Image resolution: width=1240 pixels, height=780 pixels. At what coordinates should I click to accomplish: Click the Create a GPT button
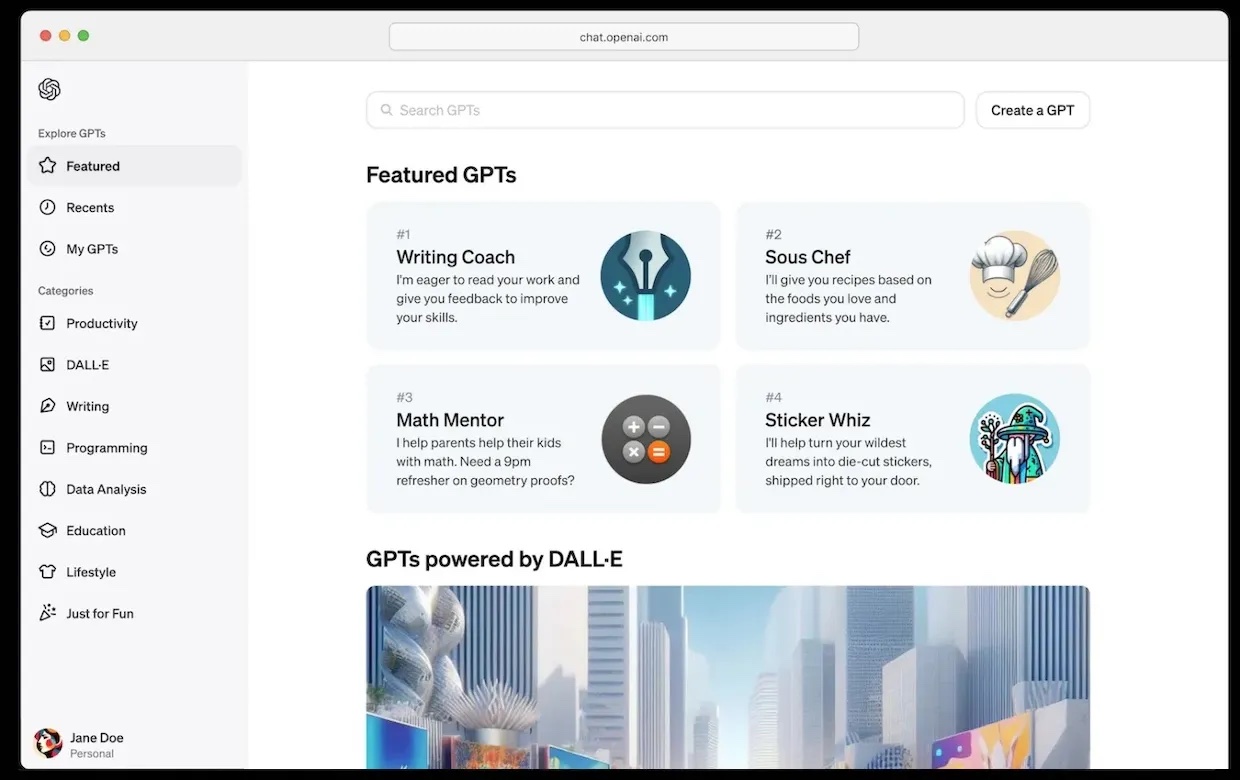[x=1033, y=110]
